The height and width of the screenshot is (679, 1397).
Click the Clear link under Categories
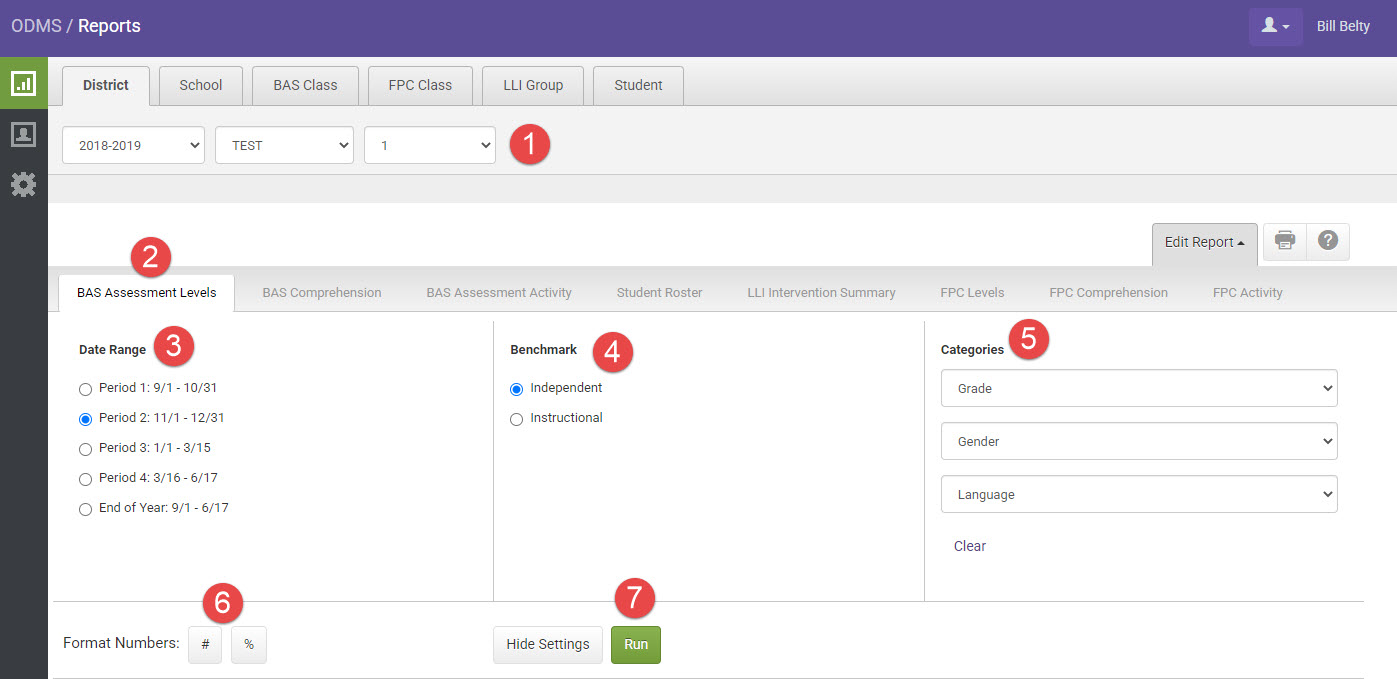click(x=969, y=546)
